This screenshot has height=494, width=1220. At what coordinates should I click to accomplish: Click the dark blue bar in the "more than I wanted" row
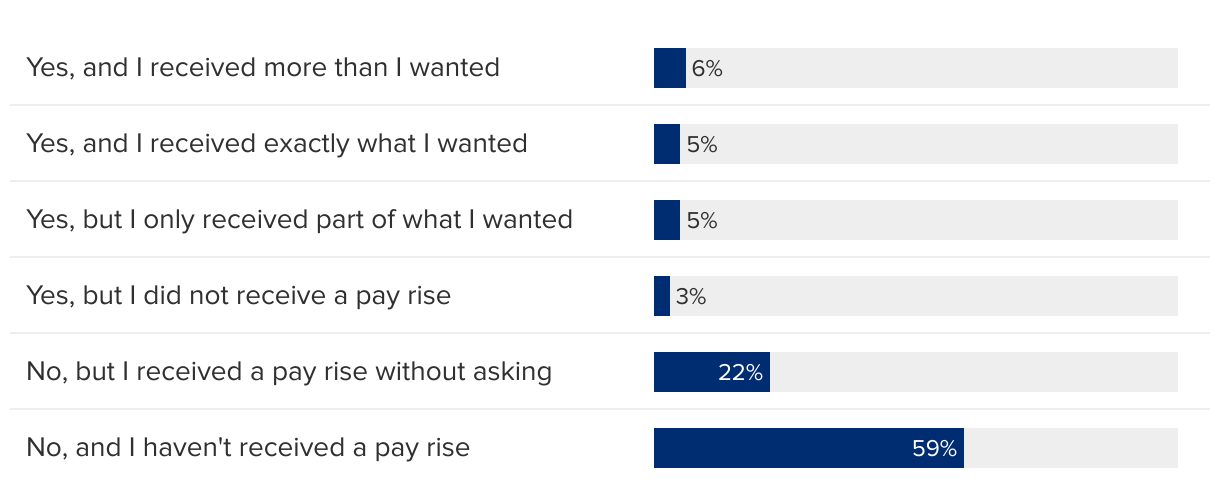pyautogui.click(x=669, y=68)
